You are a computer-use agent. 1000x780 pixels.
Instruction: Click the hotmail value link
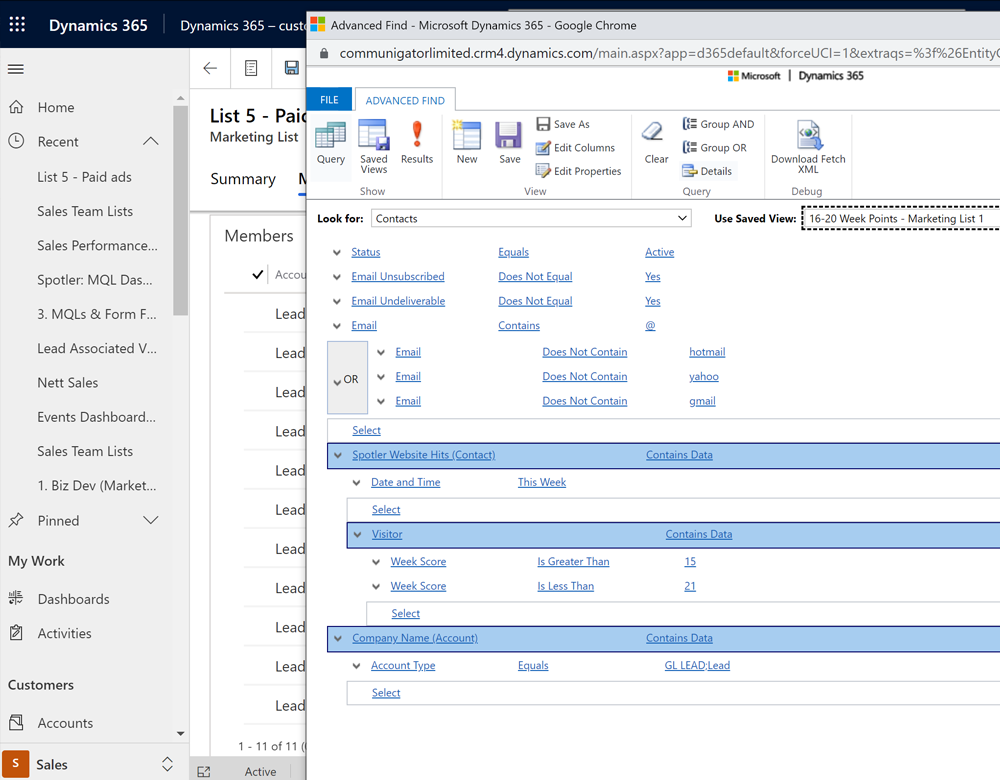pos(707,352)
